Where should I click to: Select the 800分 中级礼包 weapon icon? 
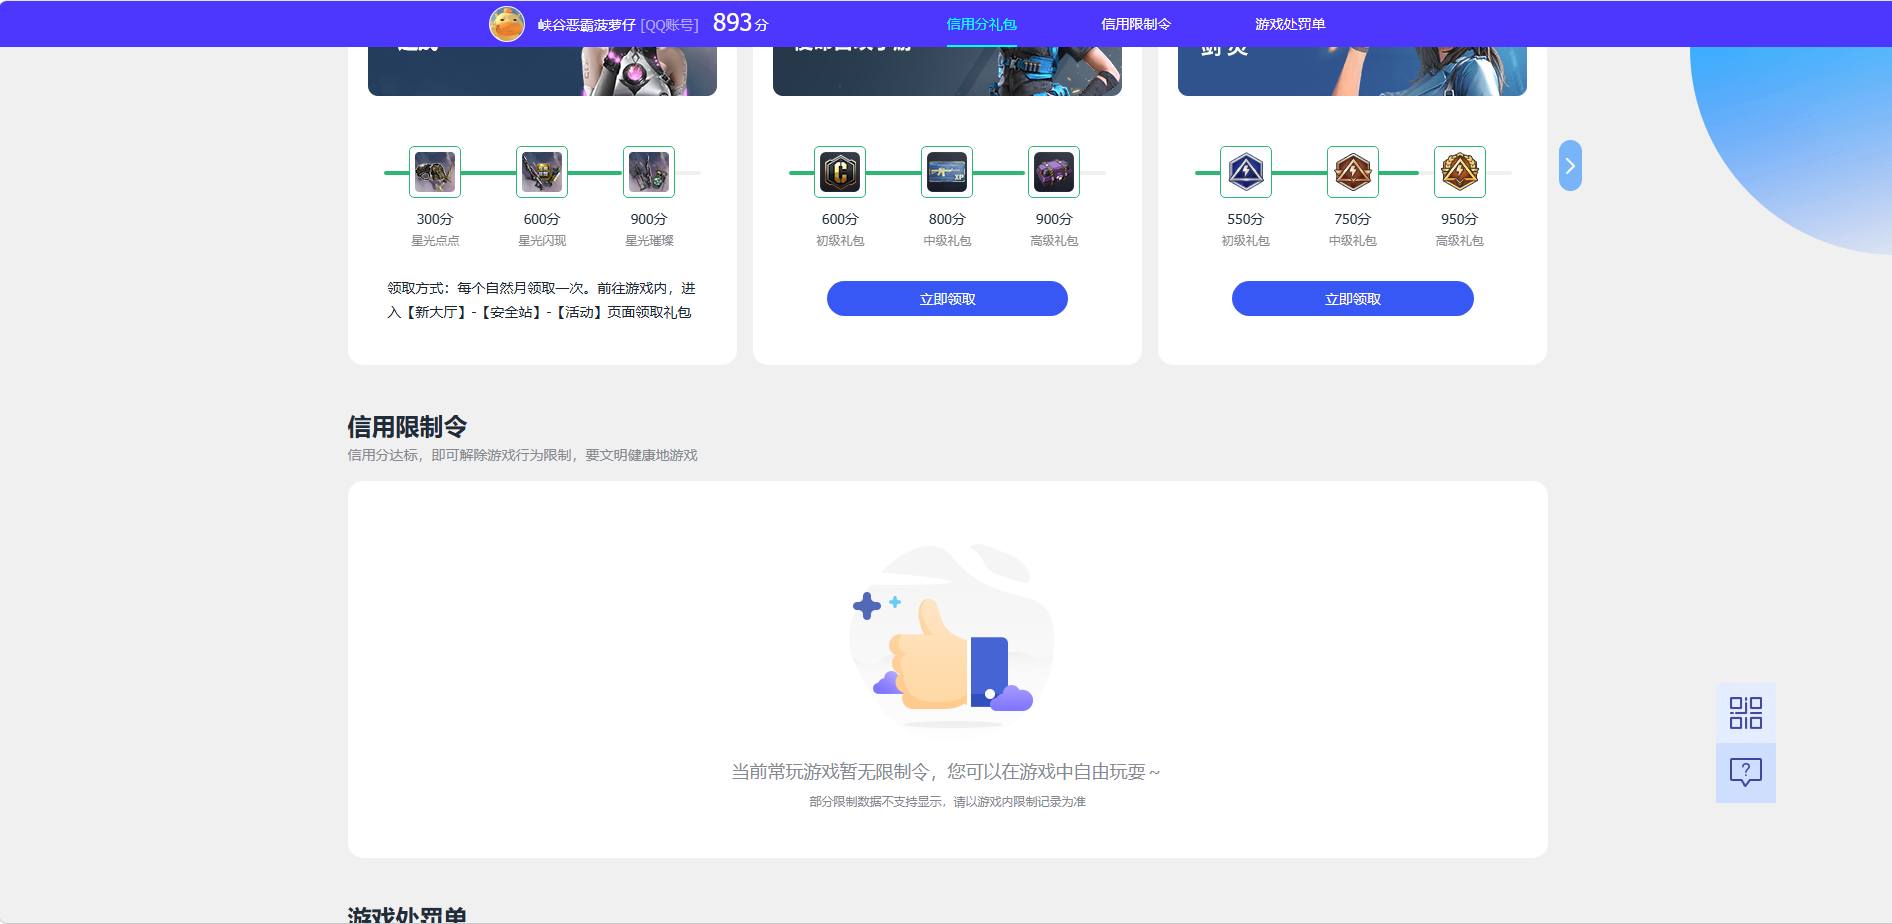pos(947,172)
